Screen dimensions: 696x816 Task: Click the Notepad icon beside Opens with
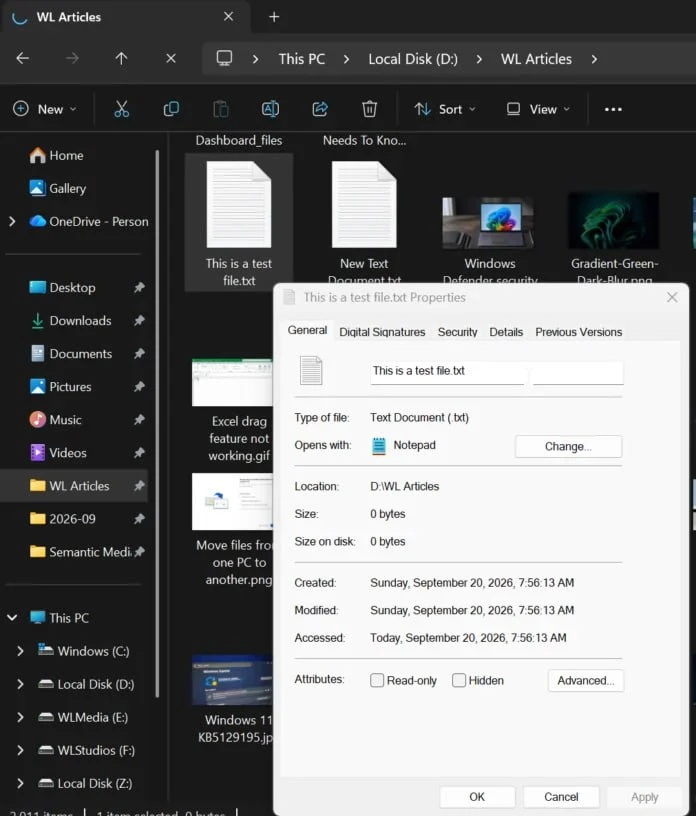(379, 446)
